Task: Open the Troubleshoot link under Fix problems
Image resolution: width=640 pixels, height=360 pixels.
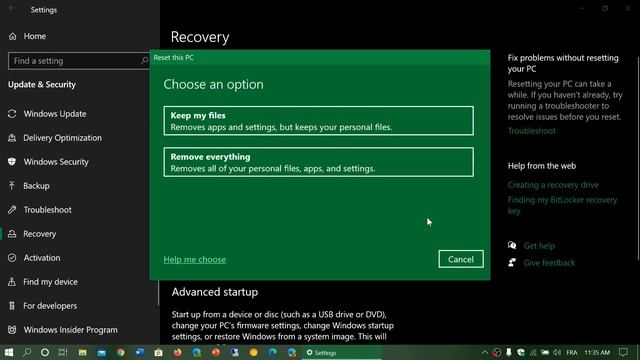Action: tap(531, 131)
